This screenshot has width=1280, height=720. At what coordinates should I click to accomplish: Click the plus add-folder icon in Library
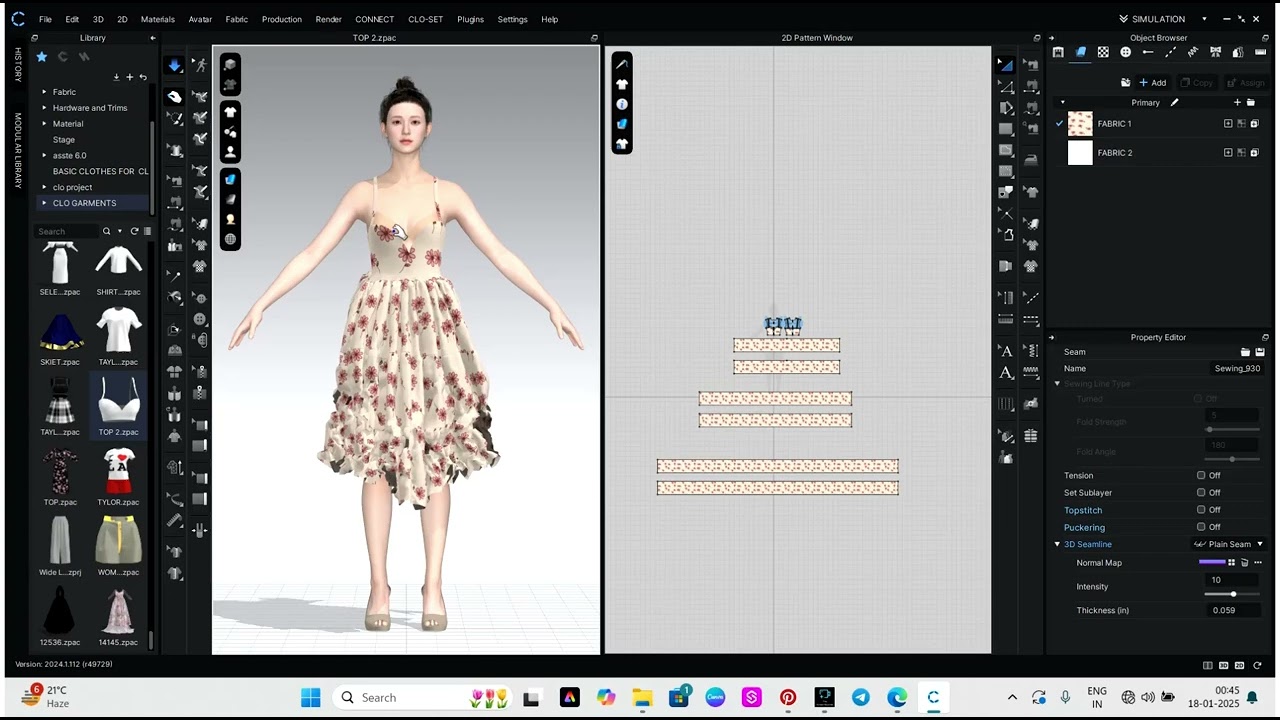point(129,77)
